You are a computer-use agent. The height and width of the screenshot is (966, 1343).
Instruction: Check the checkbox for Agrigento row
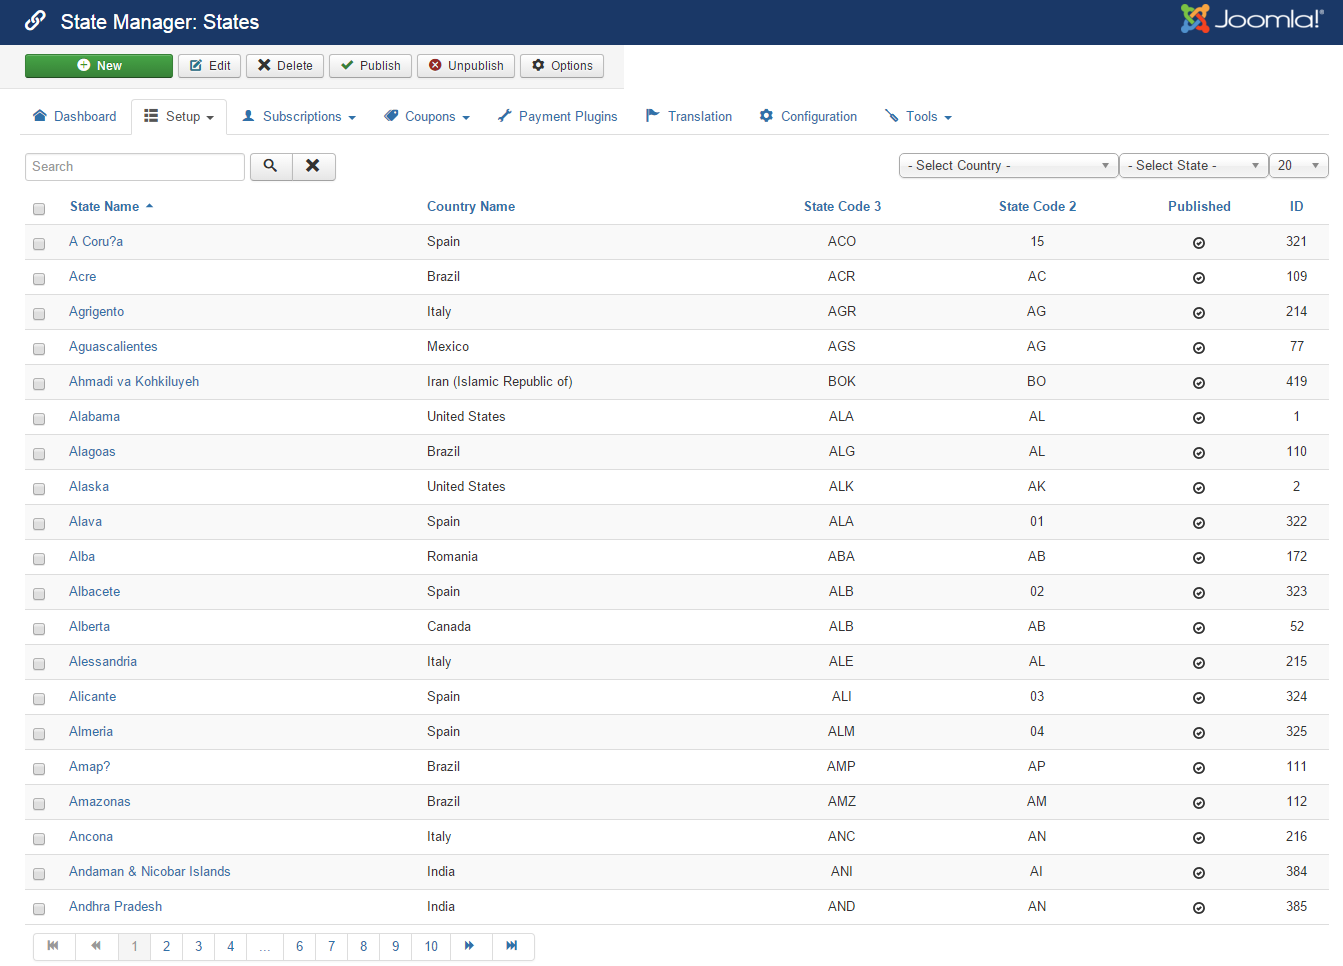click(x=39, y=314)
